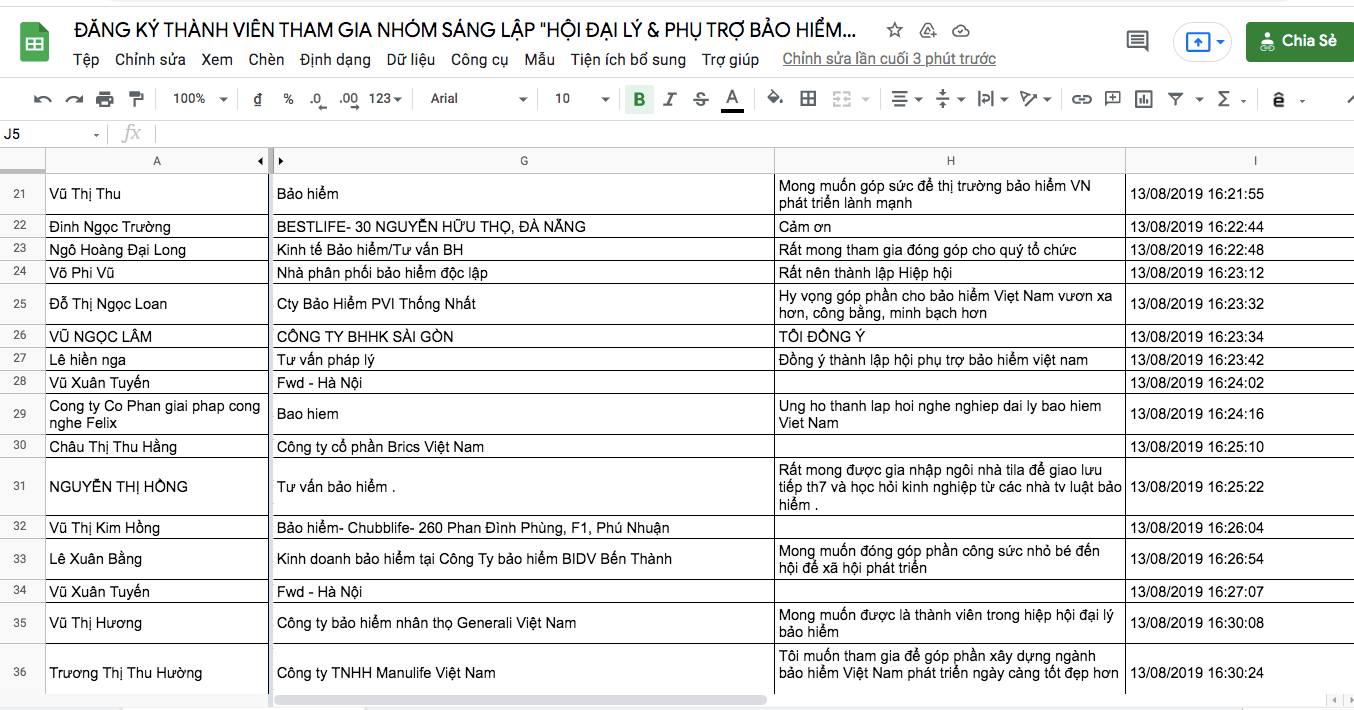The image size is (1354, 710).
Task: Pick a text color with the A icon
Action: (733, 99)
